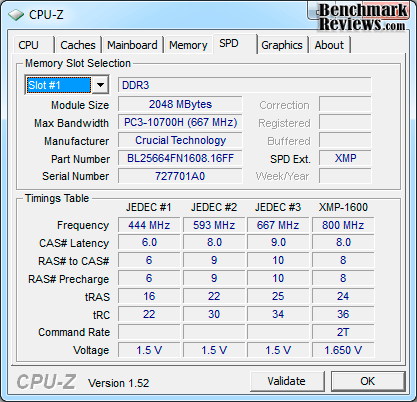Screen dimensions: 417x402
Task: Go to the Memory tab
Action: pos(188,45)
